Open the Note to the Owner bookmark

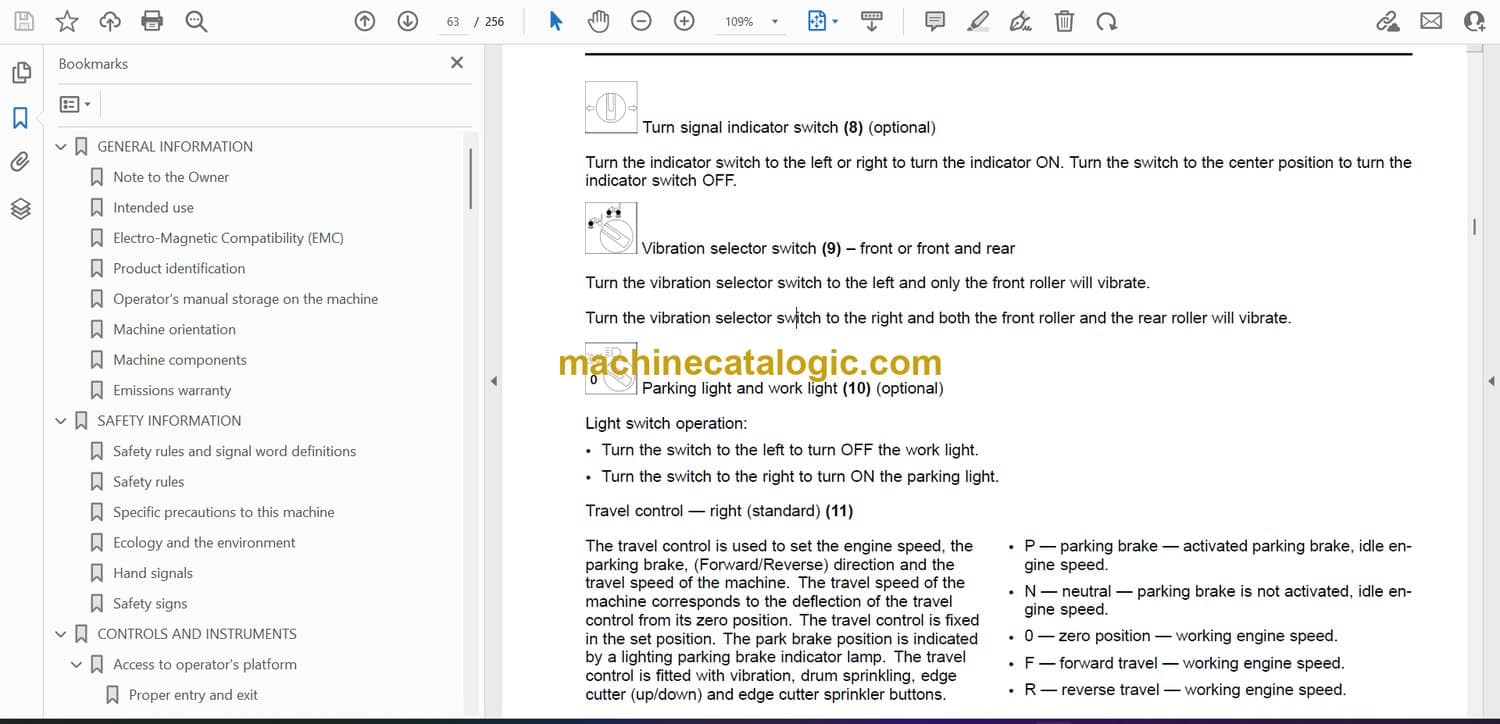(171, 177)
